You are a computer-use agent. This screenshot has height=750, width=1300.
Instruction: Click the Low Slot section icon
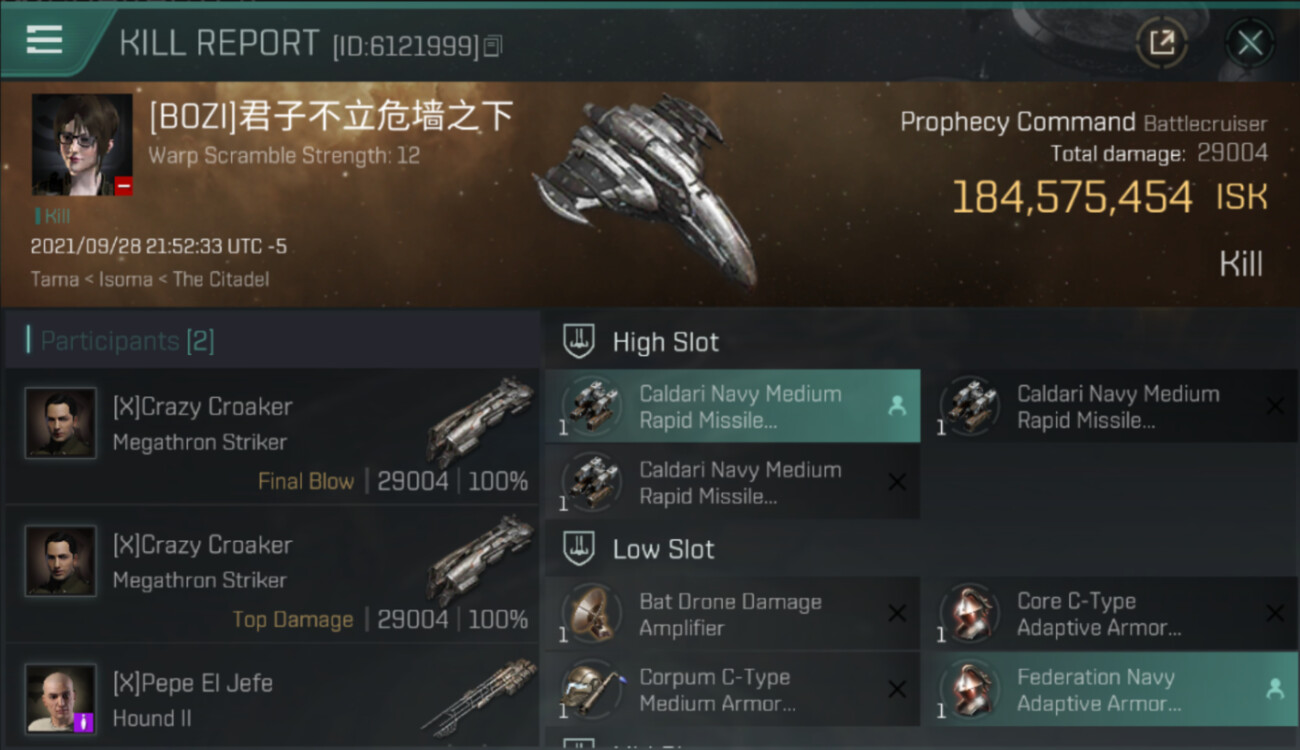click(x=579, y=548)
